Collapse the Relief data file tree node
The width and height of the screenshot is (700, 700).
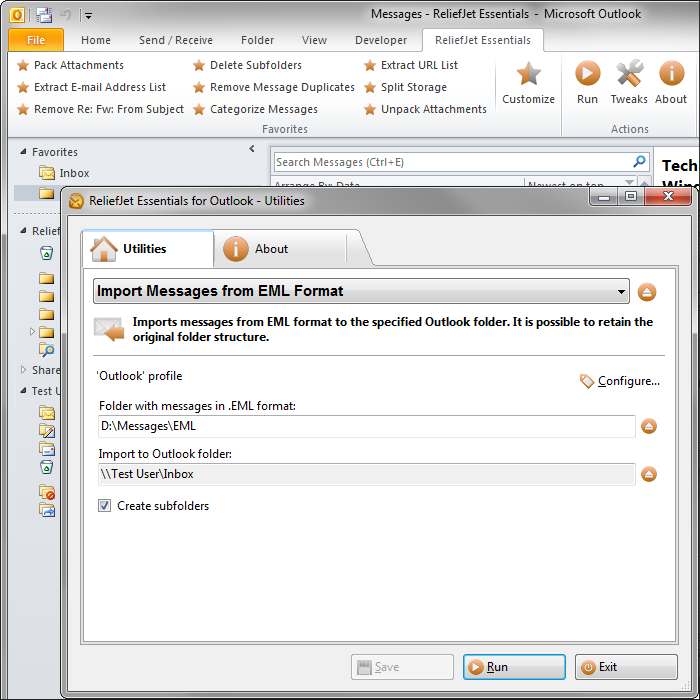pyautogui.click(x=23, y=231)
